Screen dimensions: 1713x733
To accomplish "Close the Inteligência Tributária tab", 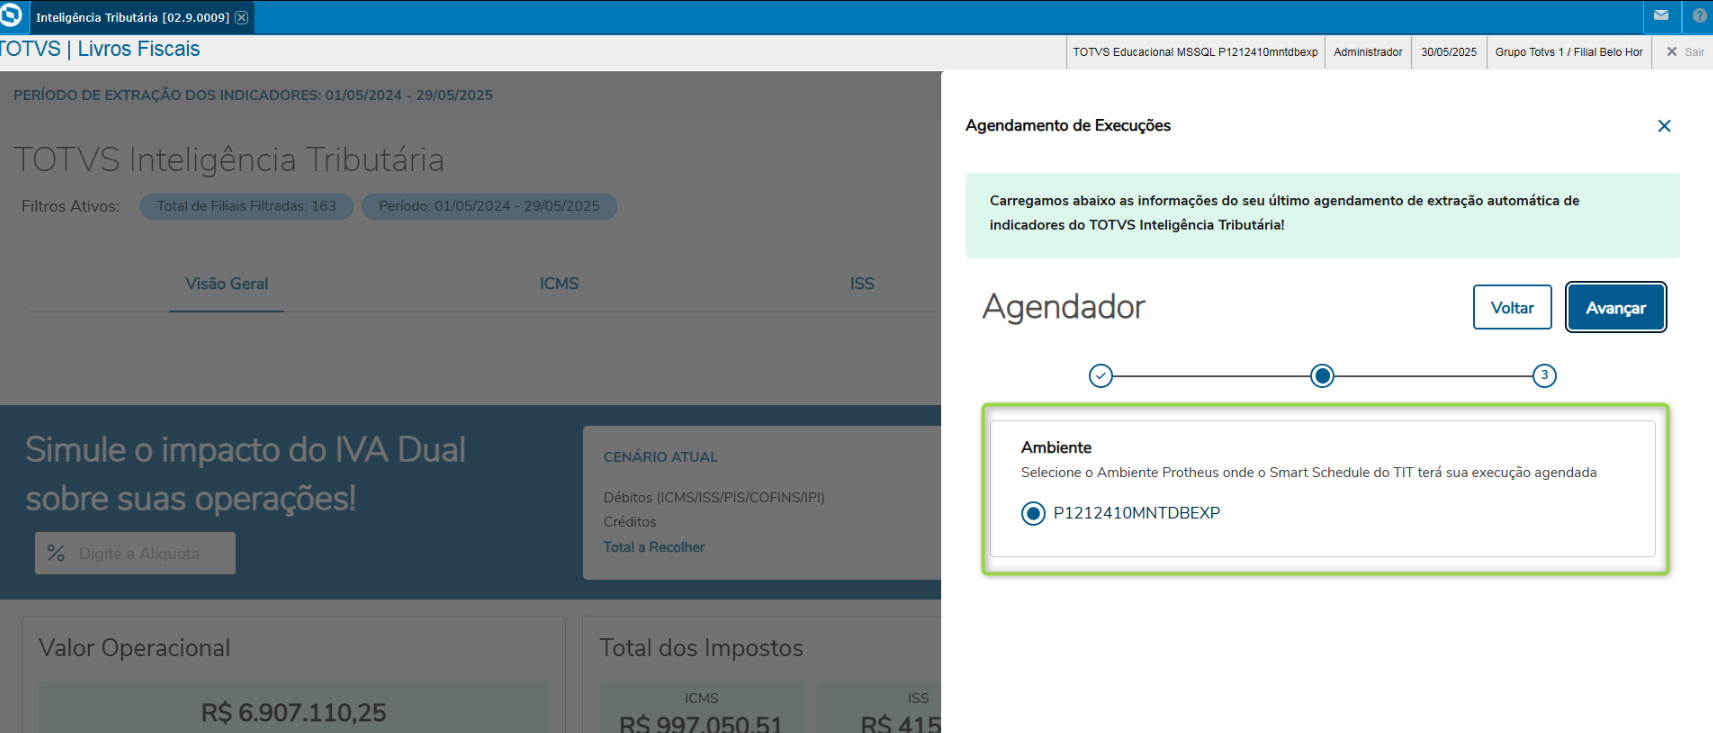I will pyautogui.click(x=241, y=17).
